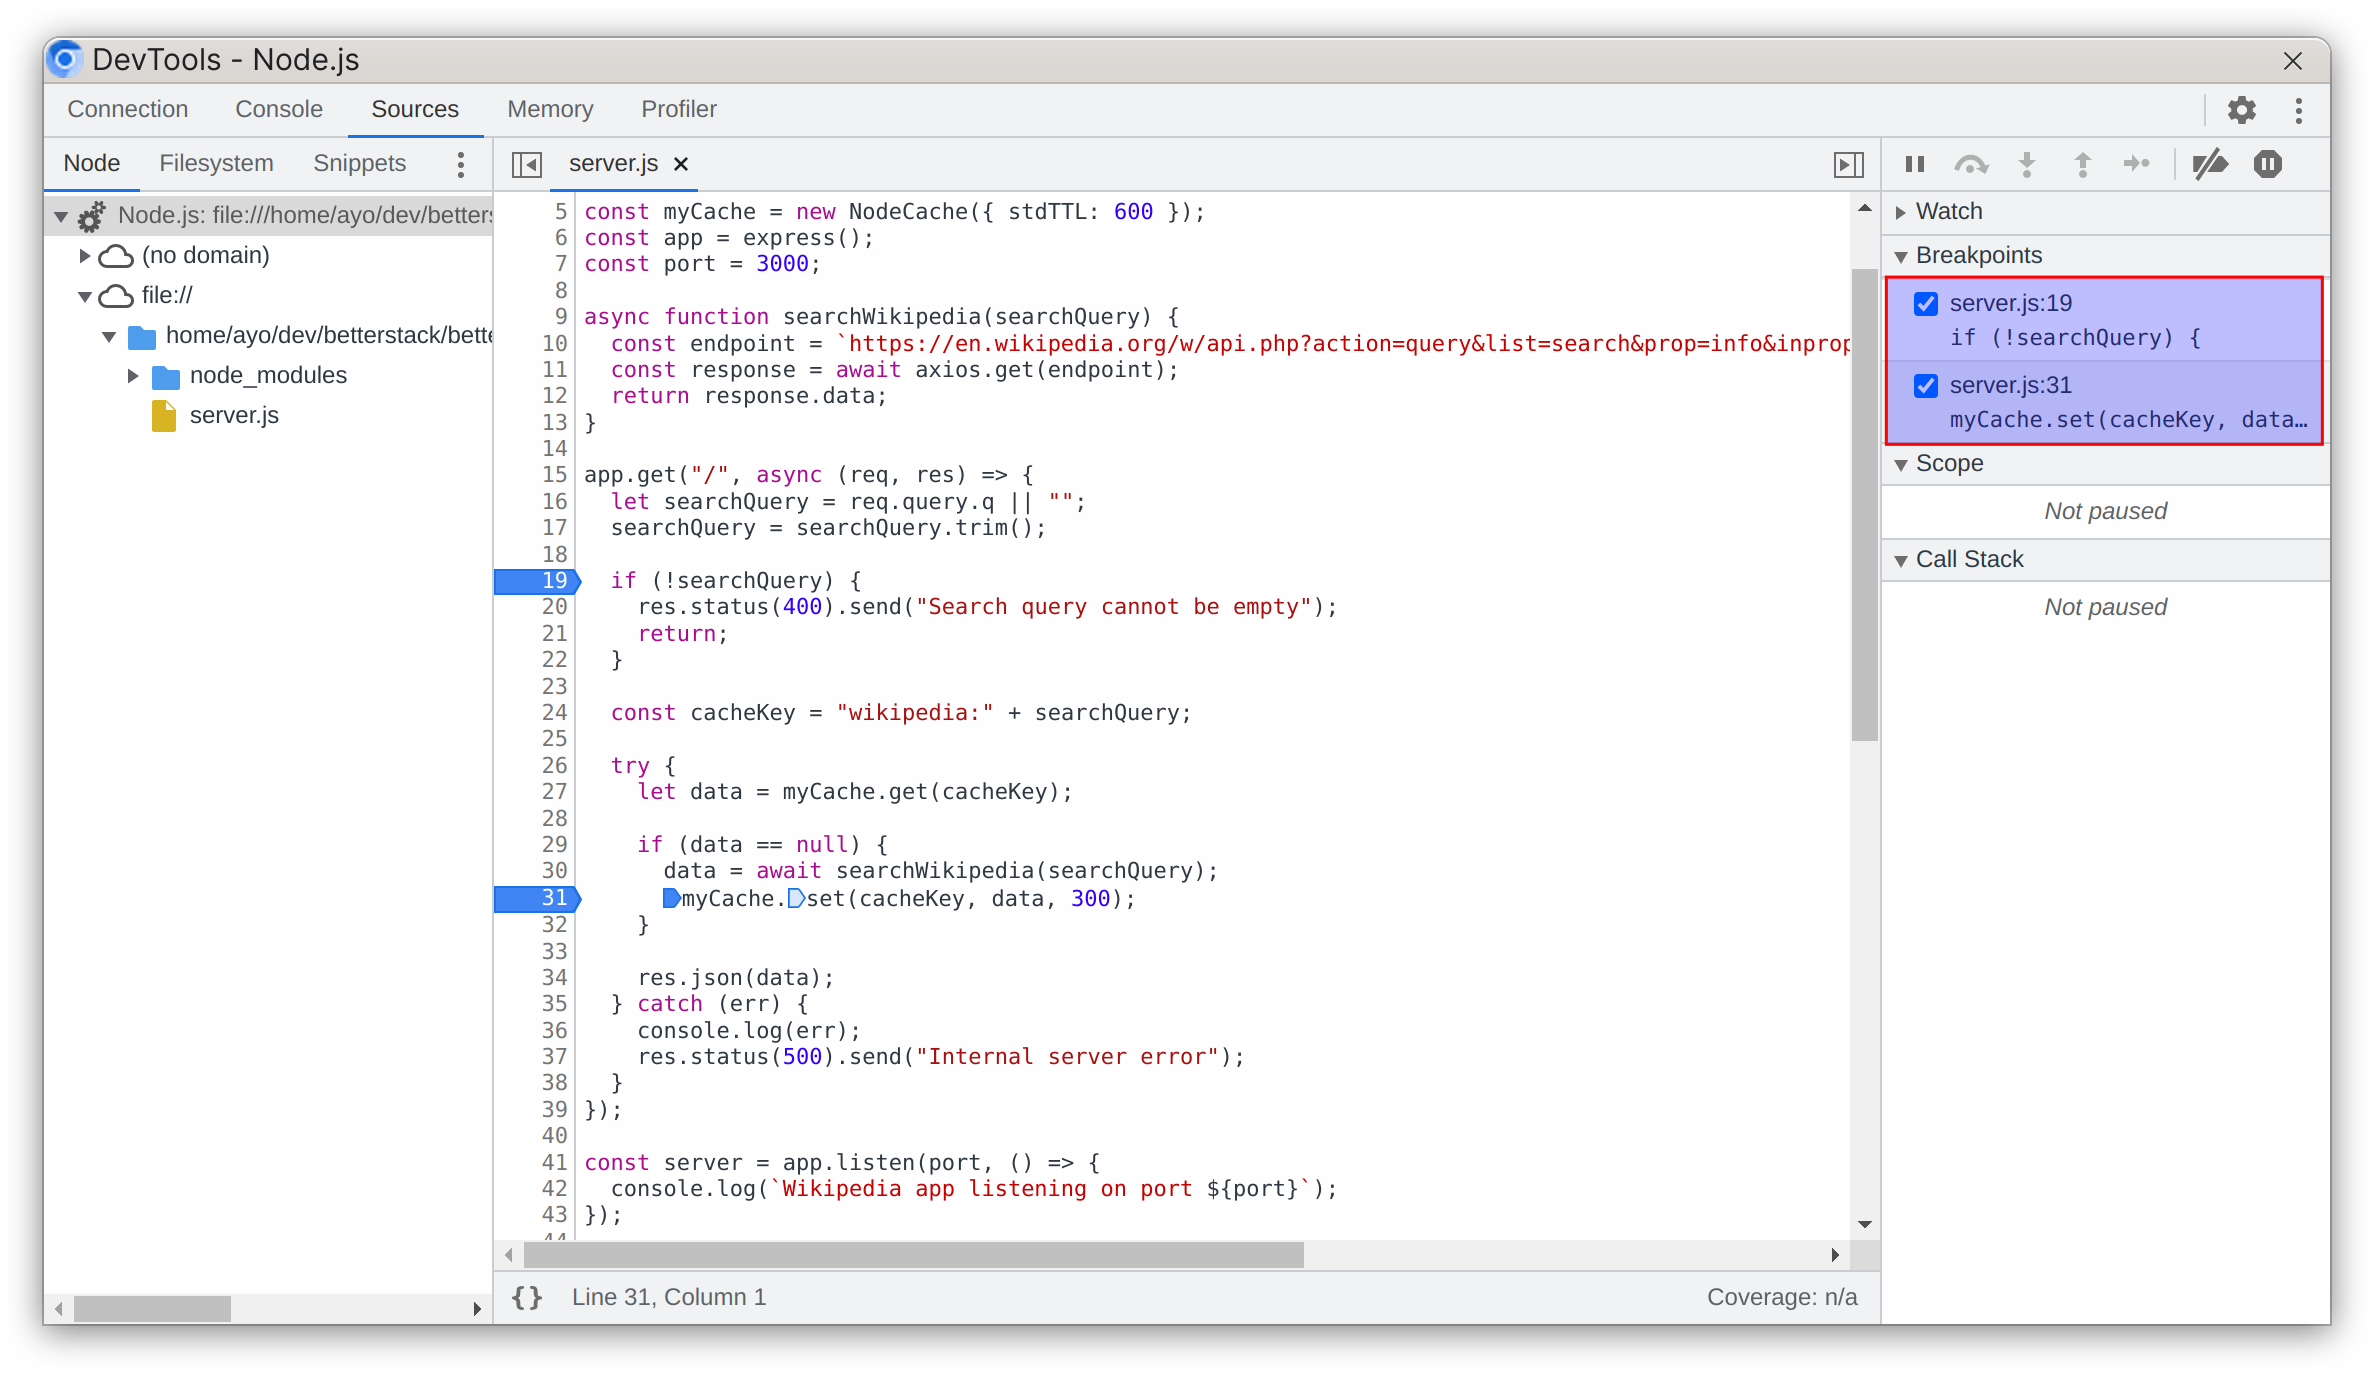Disable the server.js:19 breakpoint checkbox
Viewport: 2374px width, 1374px height.
1925,304
